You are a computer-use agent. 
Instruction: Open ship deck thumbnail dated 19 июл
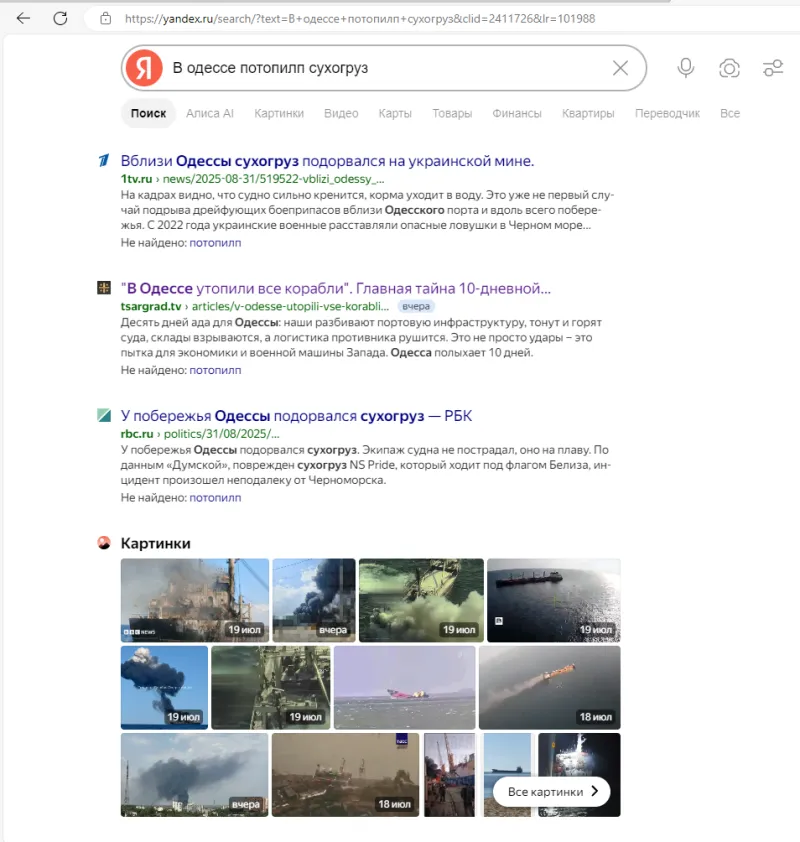pos(271,687)
